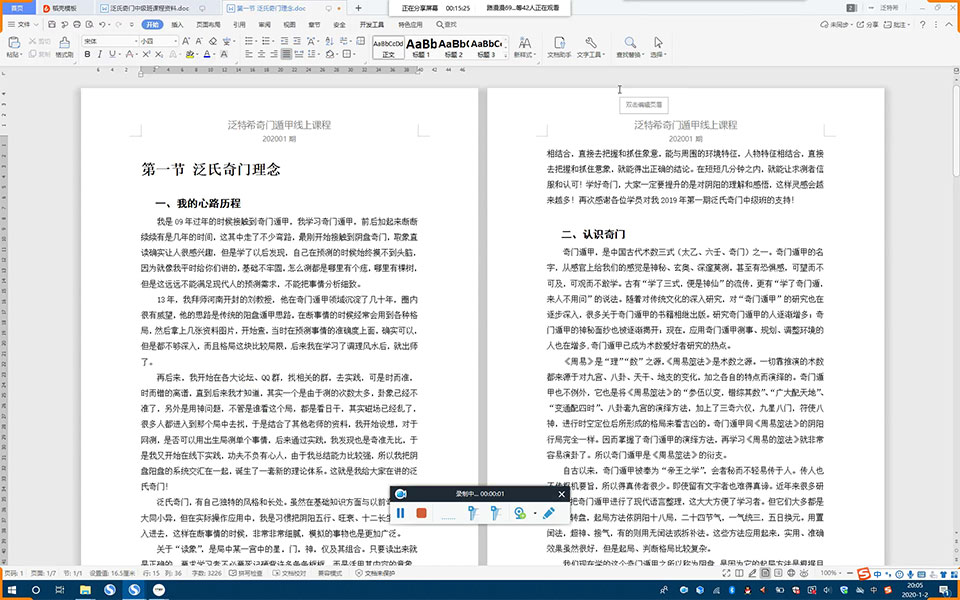Toggle Italic formatting
Image resolution: width=960 pixels, height=600 pixels.
[100, 54]
